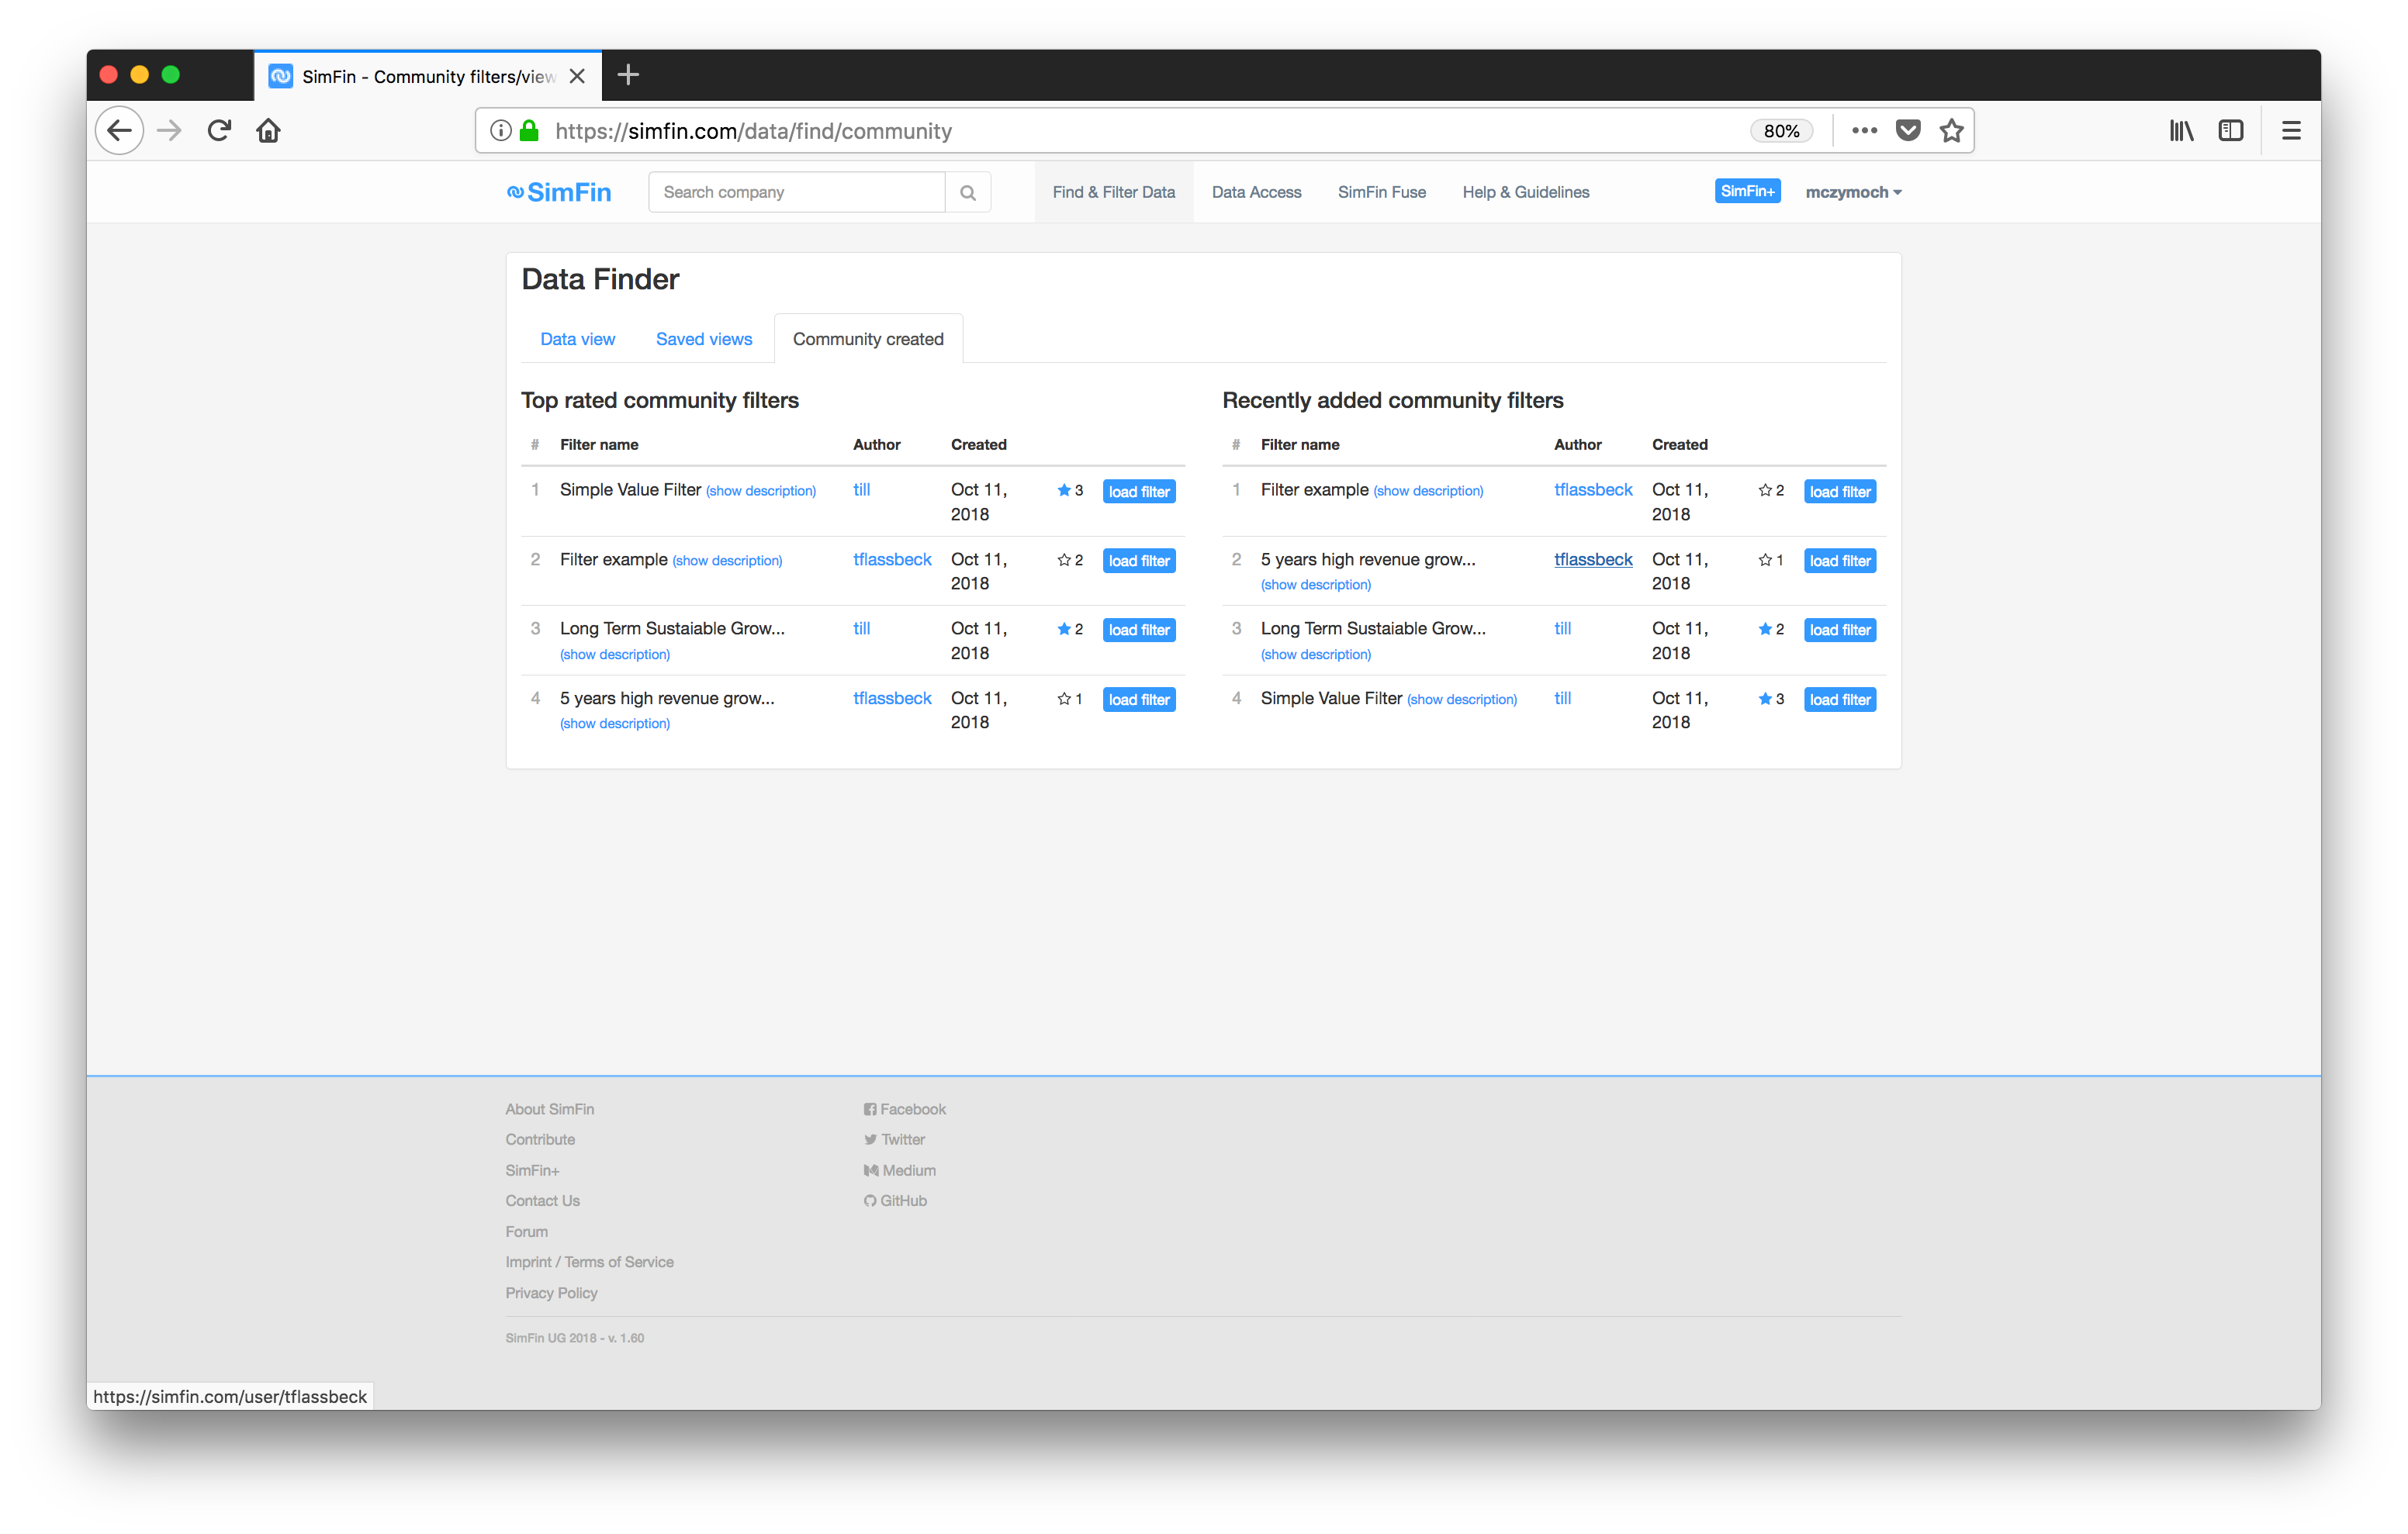
Task: Open the GitHub footer link
Action: pyautogui.click(x=902, y=1200)
